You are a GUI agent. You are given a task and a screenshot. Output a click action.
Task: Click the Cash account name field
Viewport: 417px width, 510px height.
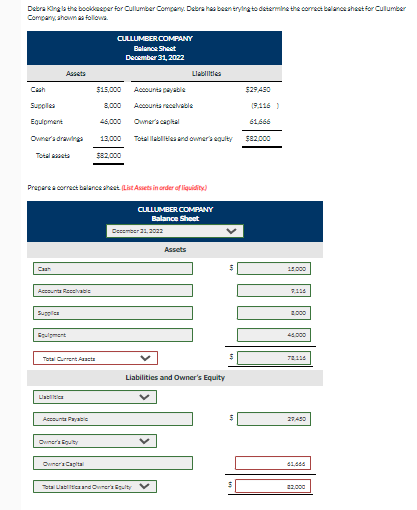(113, 269)
